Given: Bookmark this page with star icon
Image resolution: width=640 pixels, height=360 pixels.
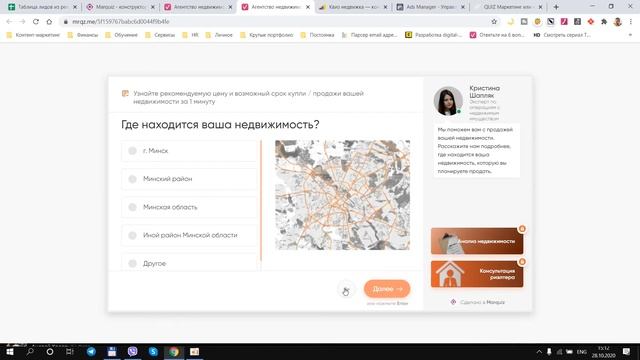Looking at the screenshot, I should tap(494, 22).
